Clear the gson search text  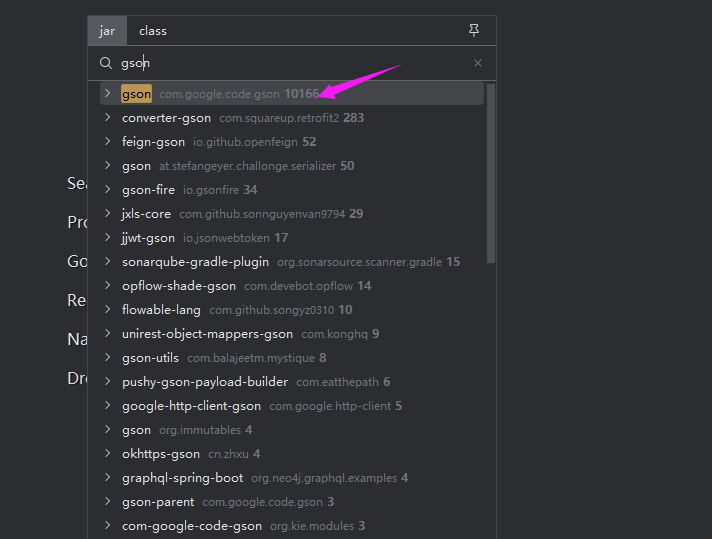pyautogui.click(x=478, y=63)
